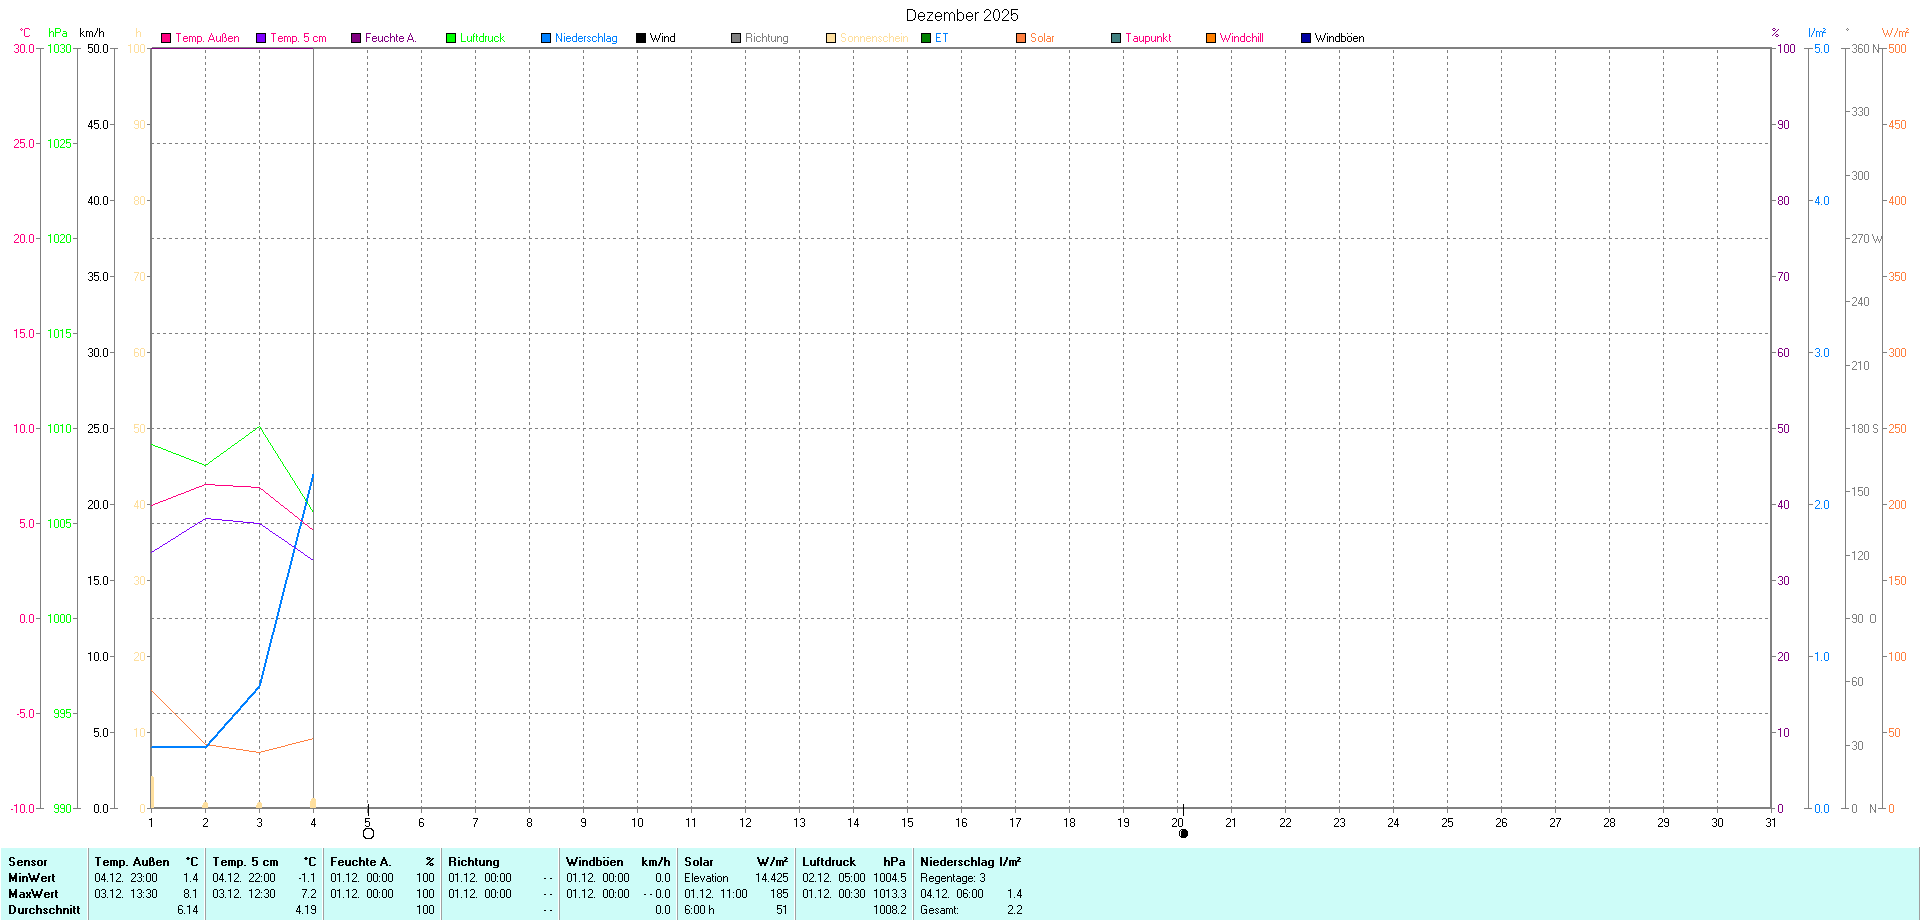The height and width of the screenshot is (920, 1920).
Task: Click the Feuchte A. legend label
Action: pyautogui.click(x=390, y=38)
